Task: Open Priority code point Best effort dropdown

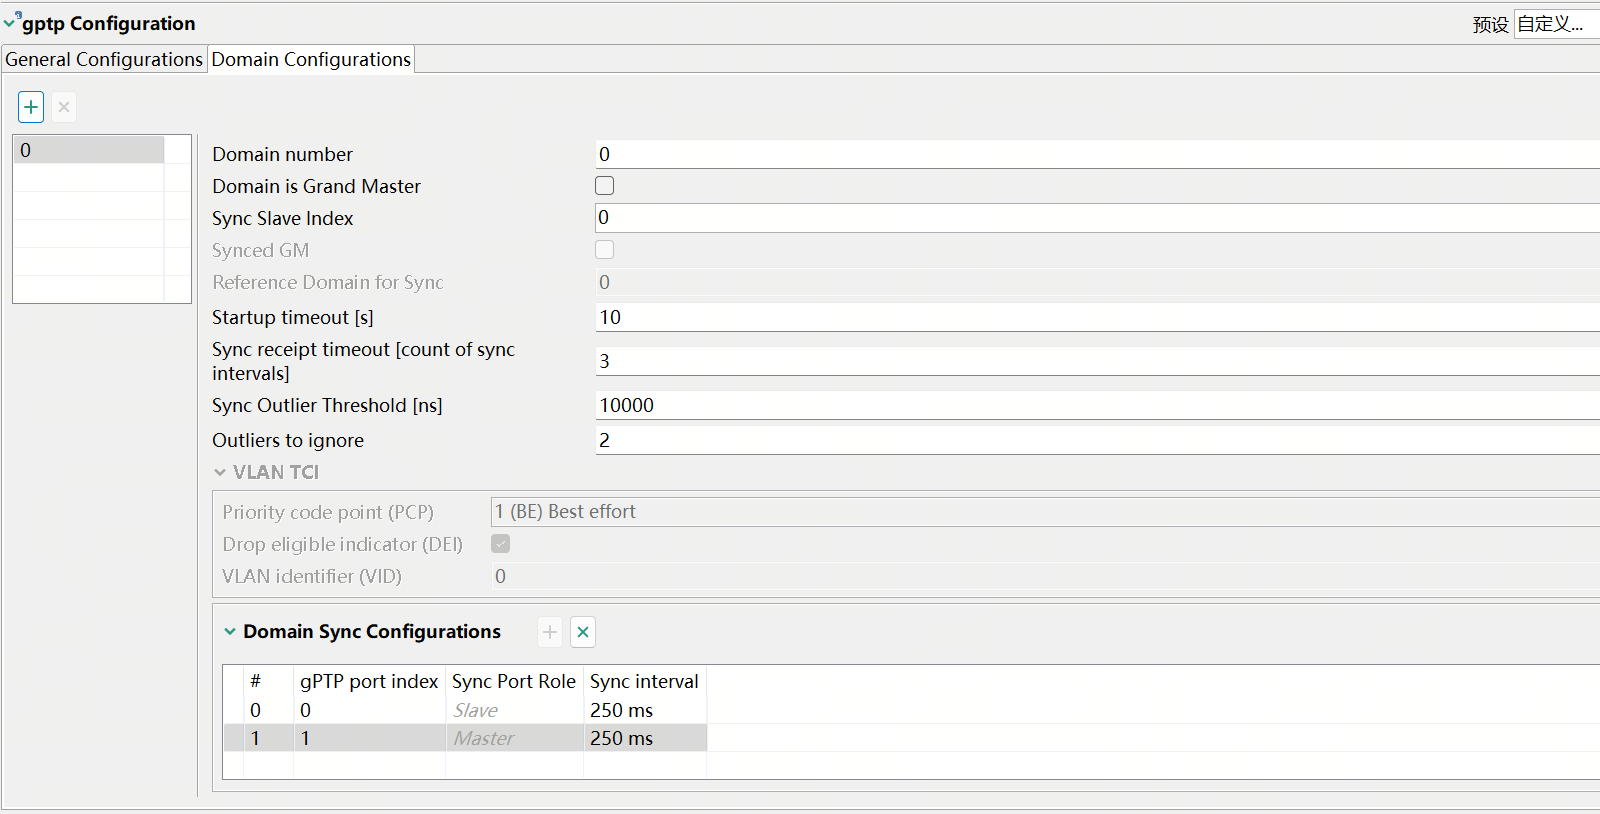Action: (1045, 512)
